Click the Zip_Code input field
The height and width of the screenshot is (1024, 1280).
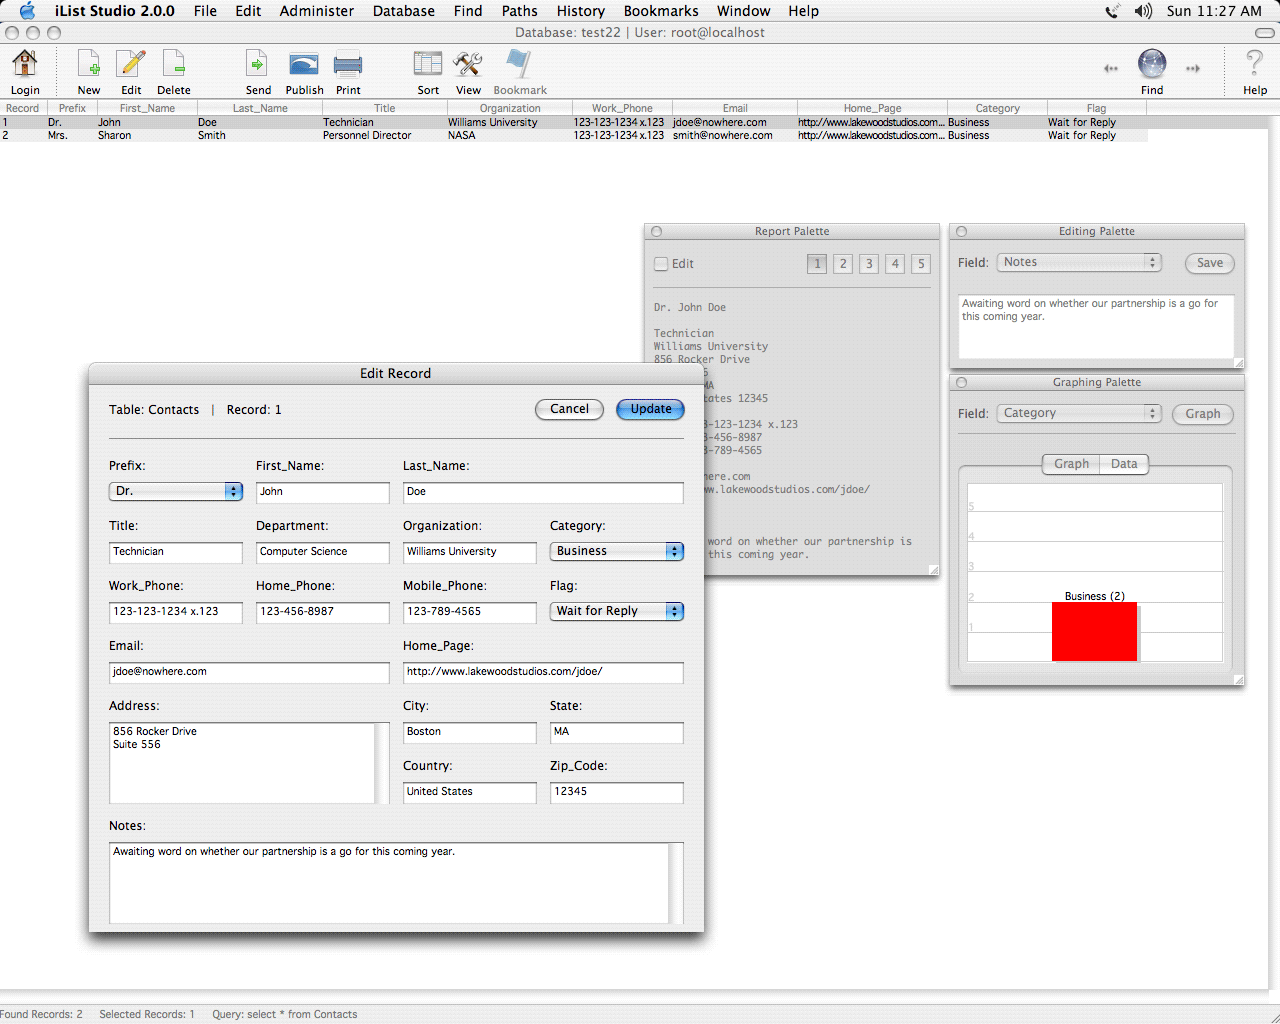click(616, 792)
